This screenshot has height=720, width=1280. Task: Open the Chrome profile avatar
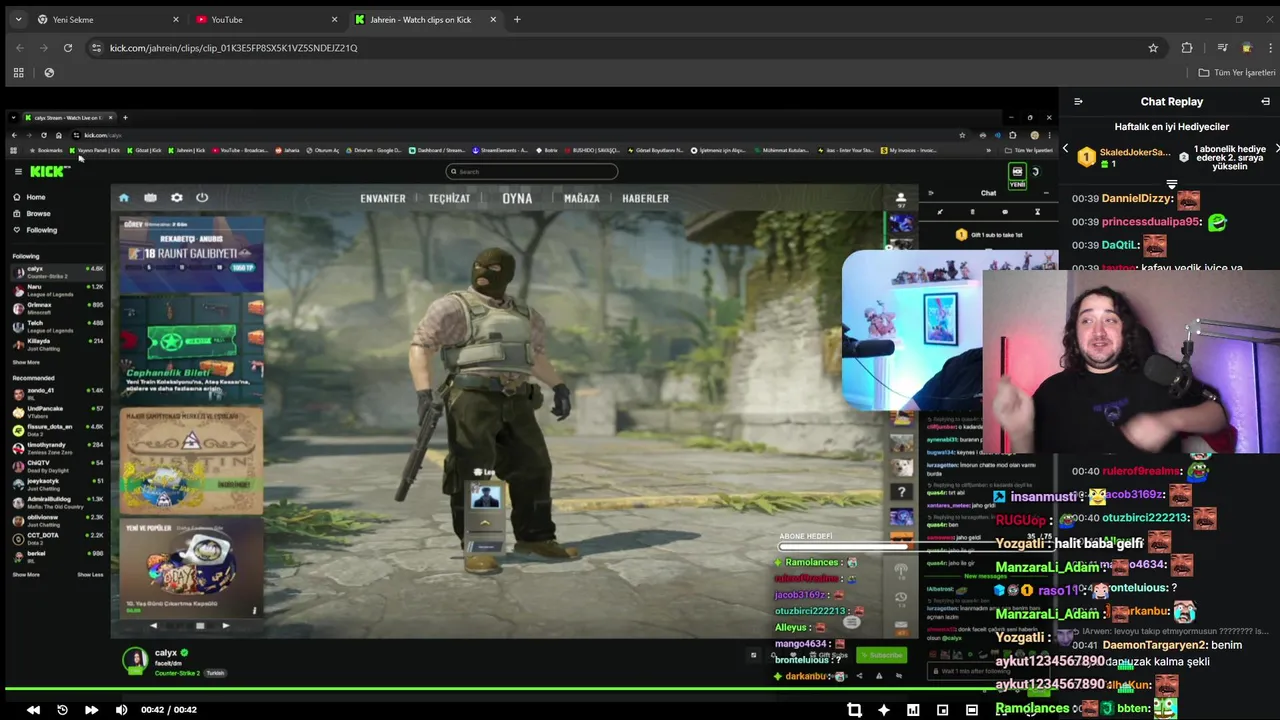(x=1246, y=47)
